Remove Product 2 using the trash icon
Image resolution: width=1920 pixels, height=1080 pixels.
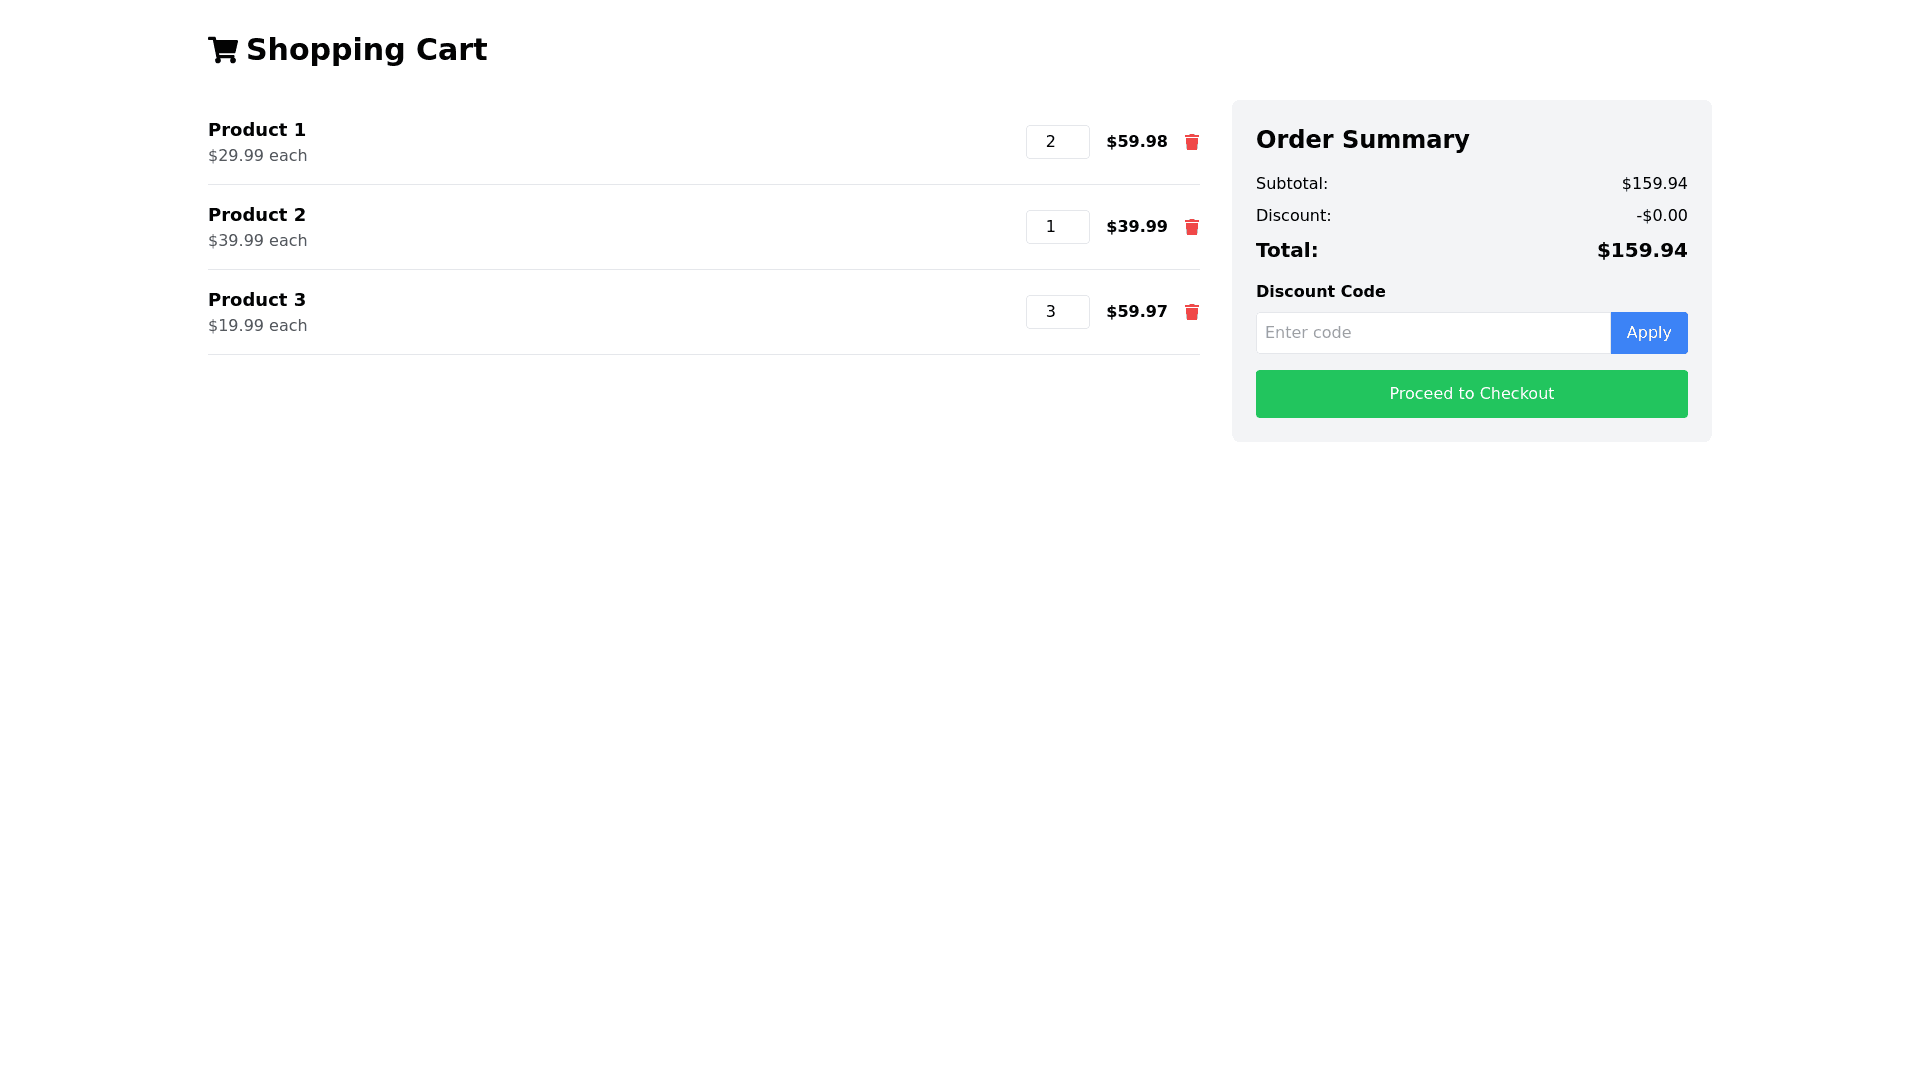pos(1191,227)
